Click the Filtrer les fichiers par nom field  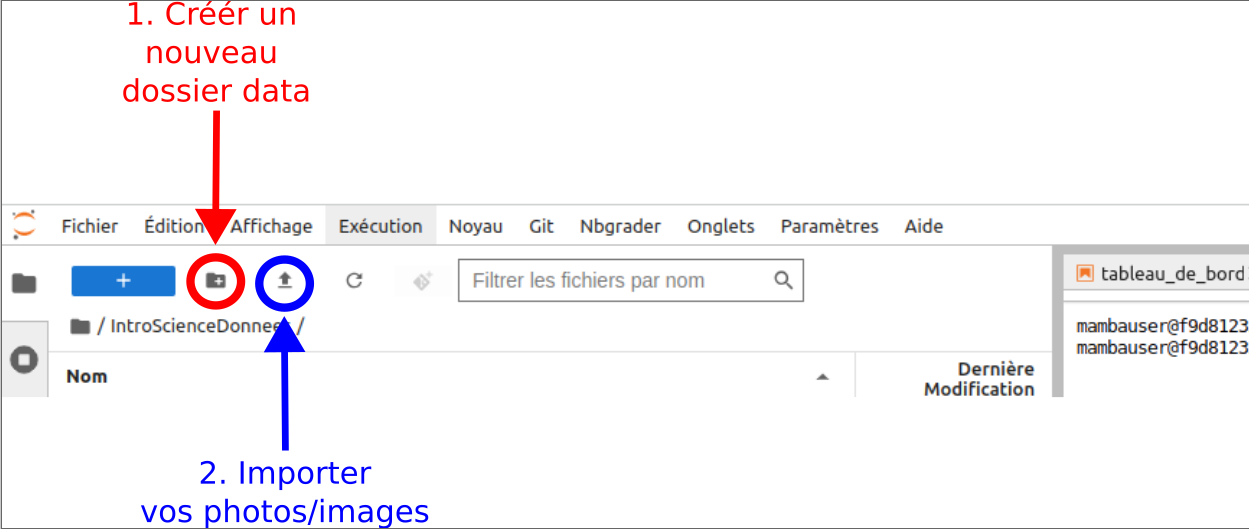[615, 281]
